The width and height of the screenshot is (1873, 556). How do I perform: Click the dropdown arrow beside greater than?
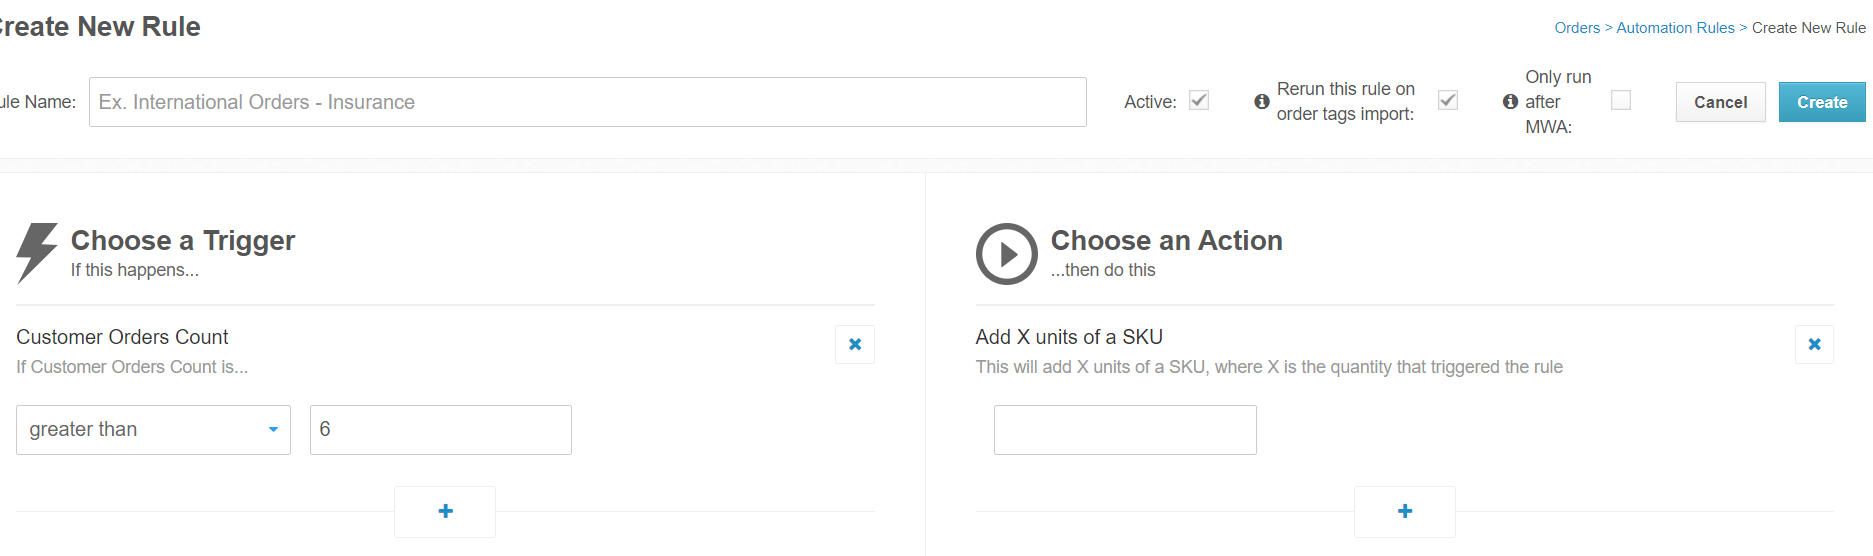tap(273, 430)
